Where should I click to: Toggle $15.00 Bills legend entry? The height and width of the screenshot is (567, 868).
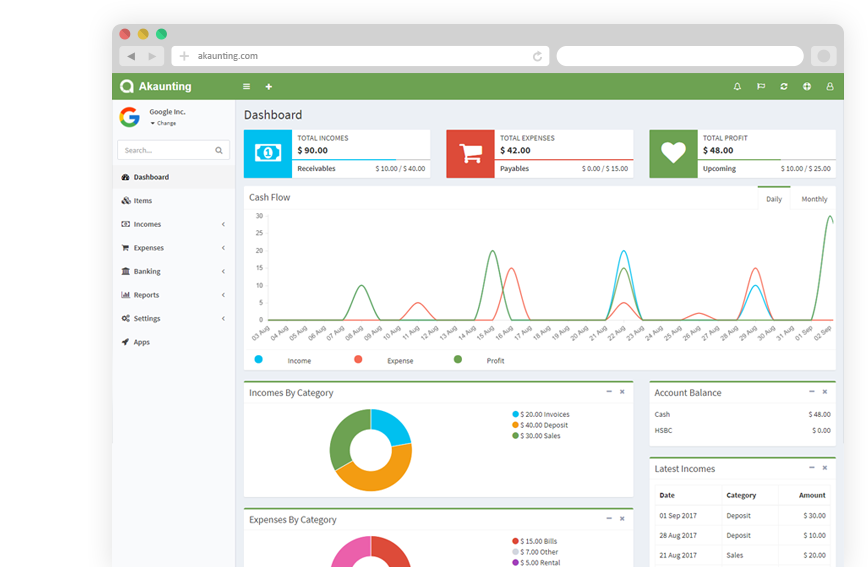click(535, 541)
